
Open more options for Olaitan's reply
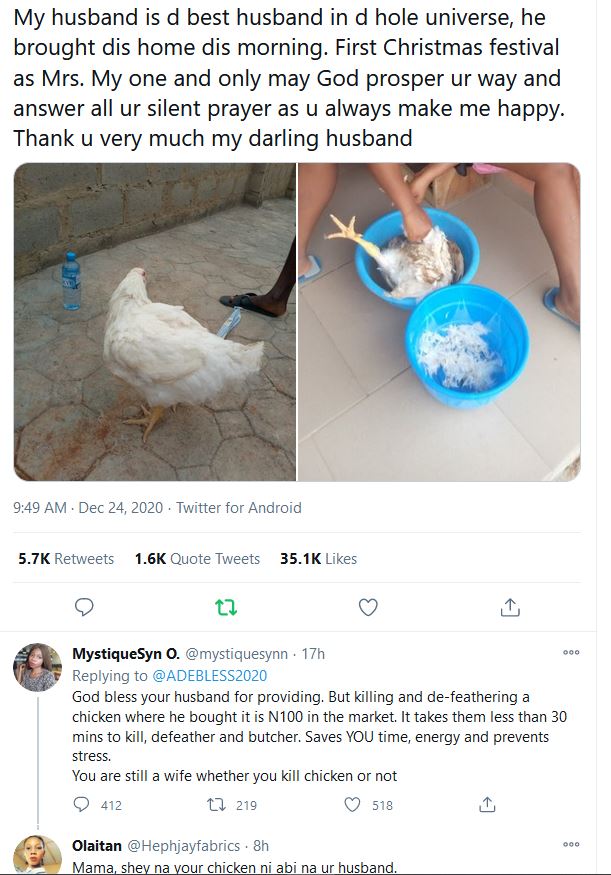tap(571, 845)
